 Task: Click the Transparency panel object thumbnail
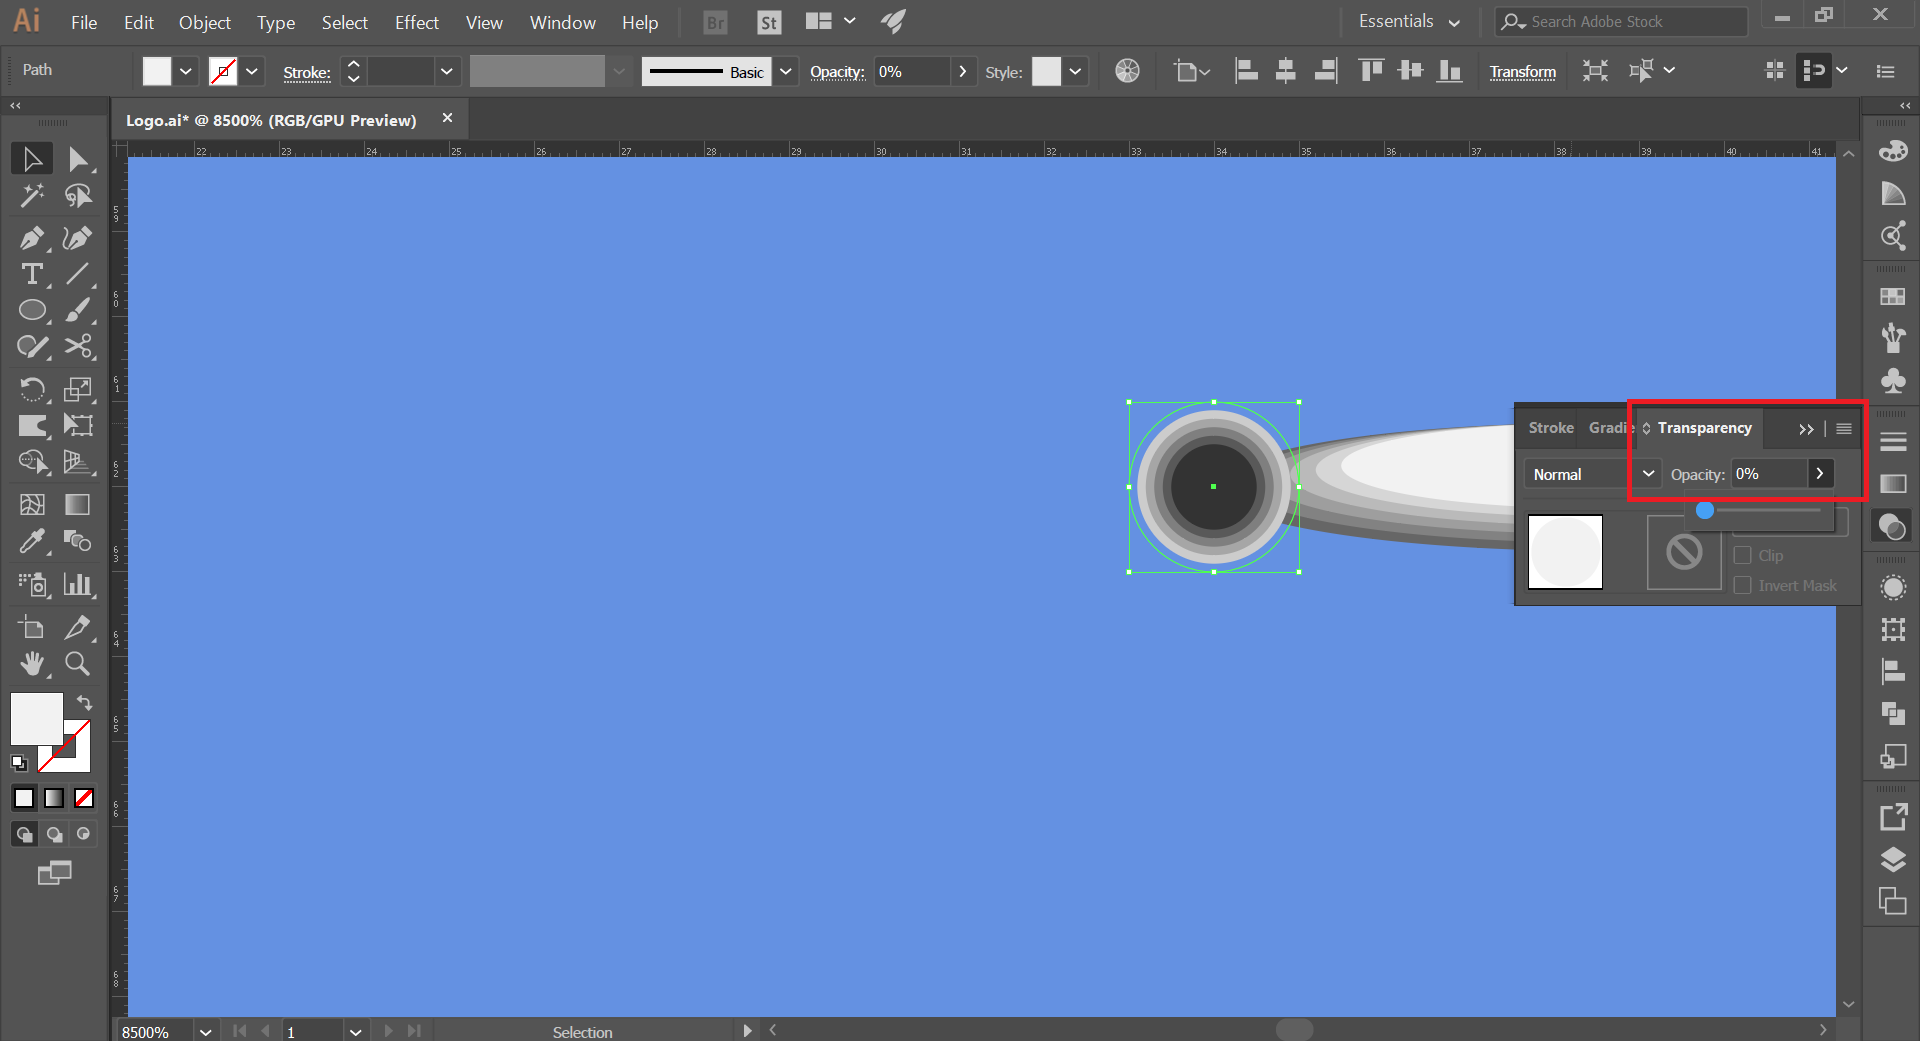click(1565, 552)
